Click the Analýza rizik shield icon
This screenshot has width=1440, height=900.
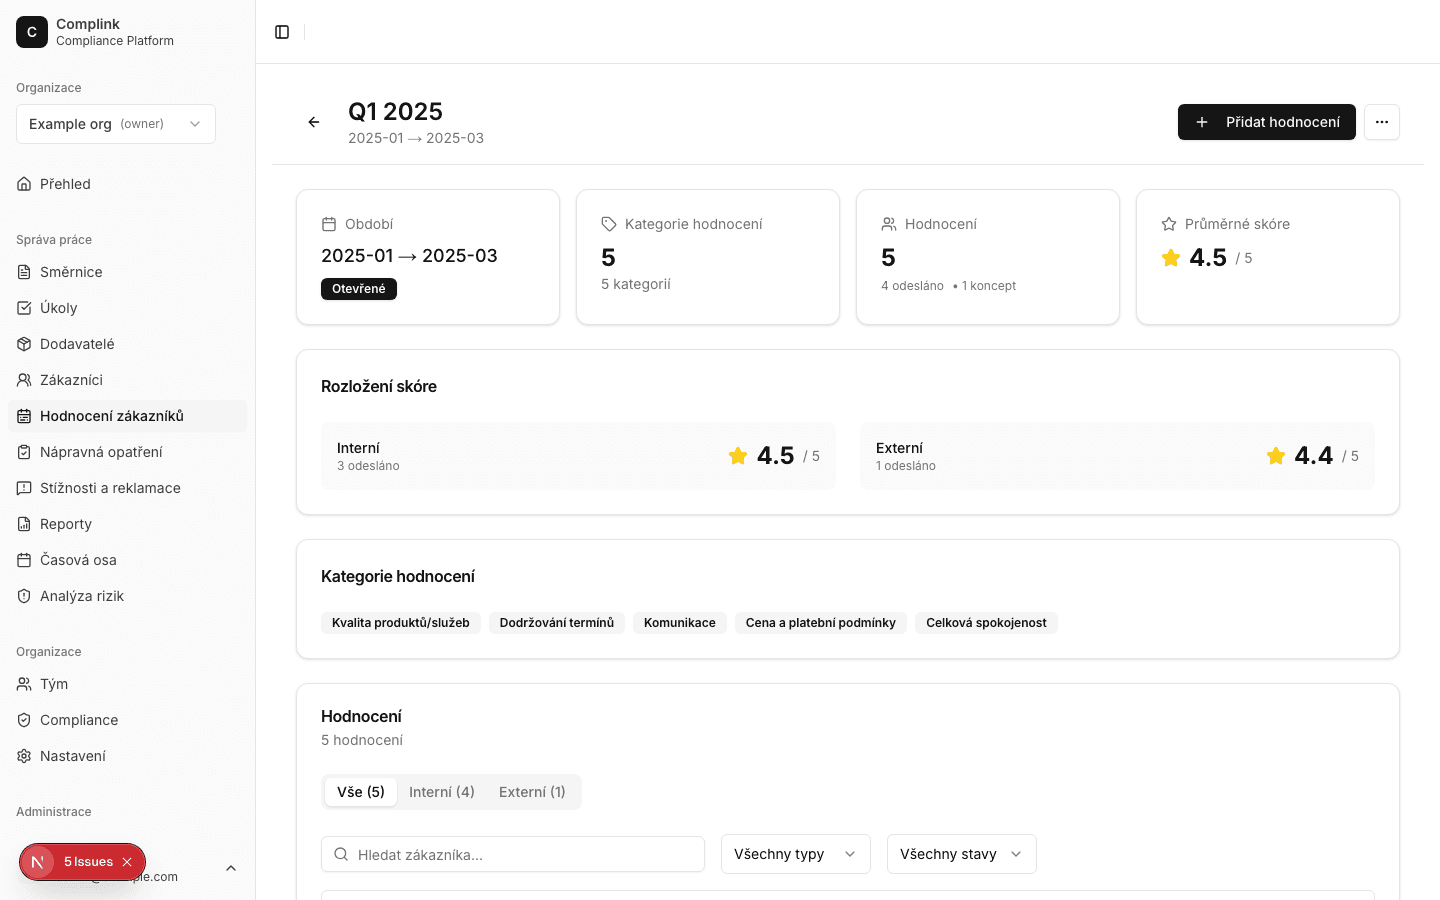click(24, 596)
